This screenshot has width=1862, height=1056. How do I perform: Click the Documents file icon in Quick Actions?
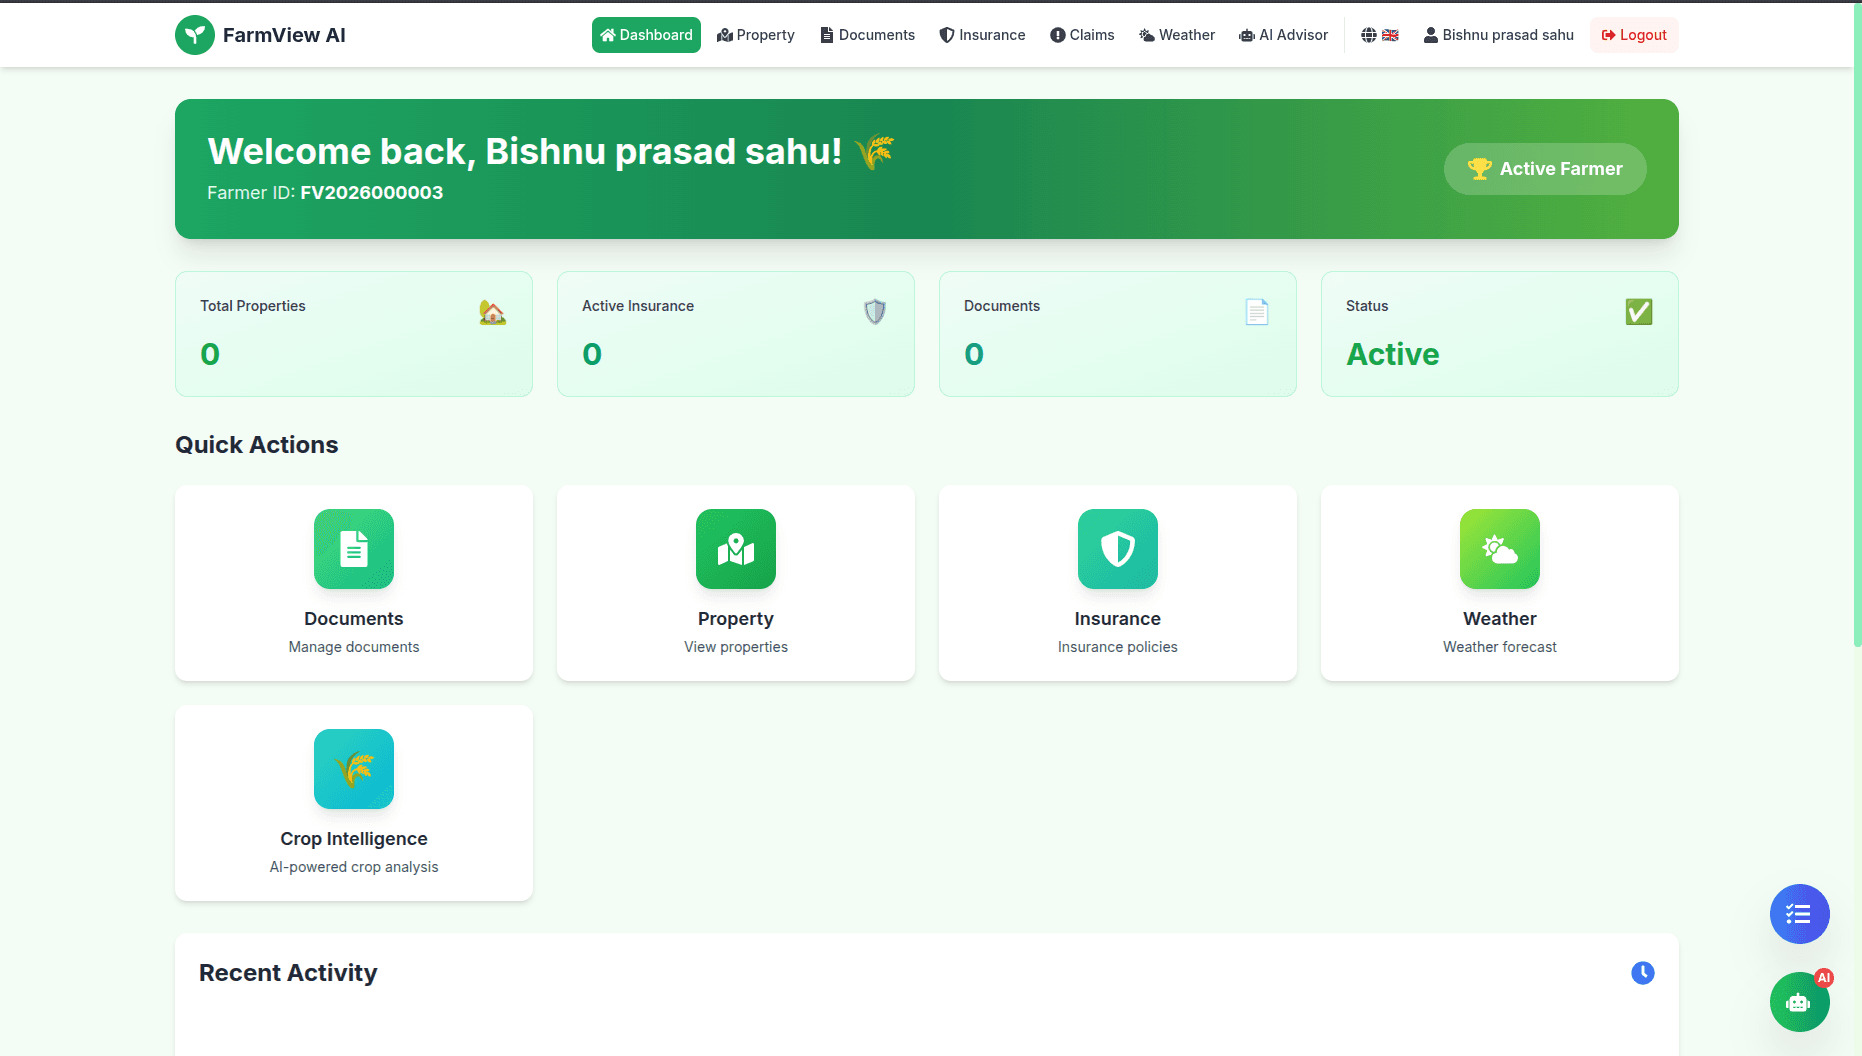coord(353,549)
